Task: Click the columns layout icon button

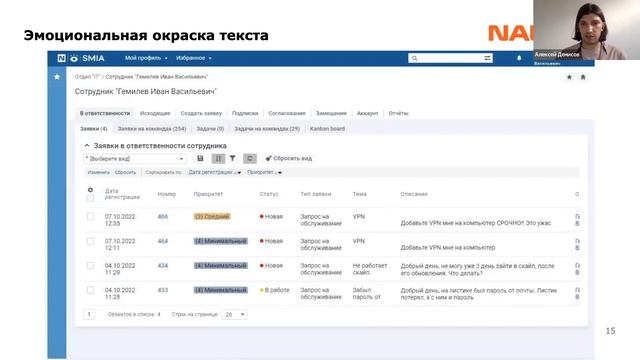Action: coord(218,158)
